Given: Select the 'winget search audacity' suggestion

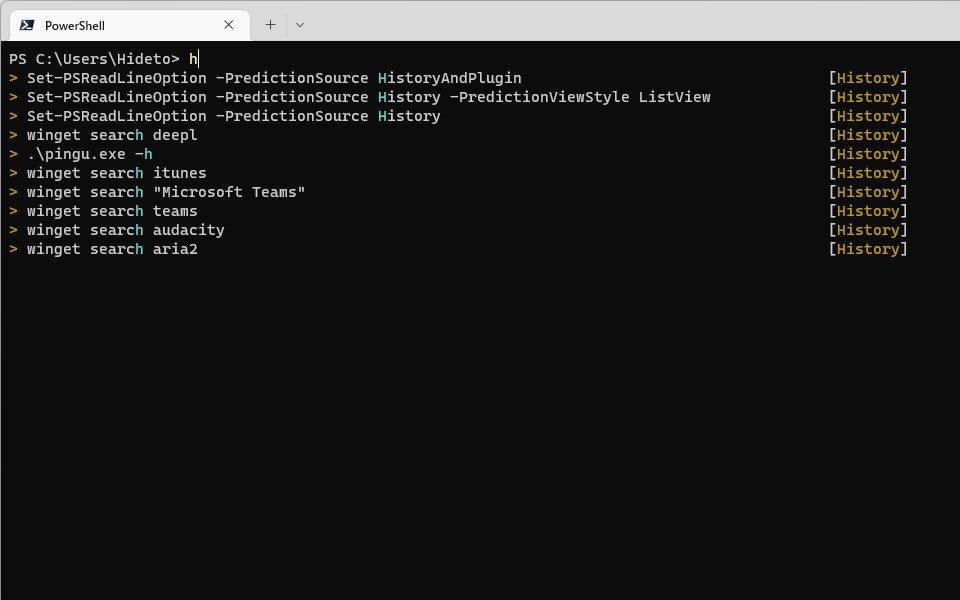Looking at the screenshot, I should tap(125, 230).
